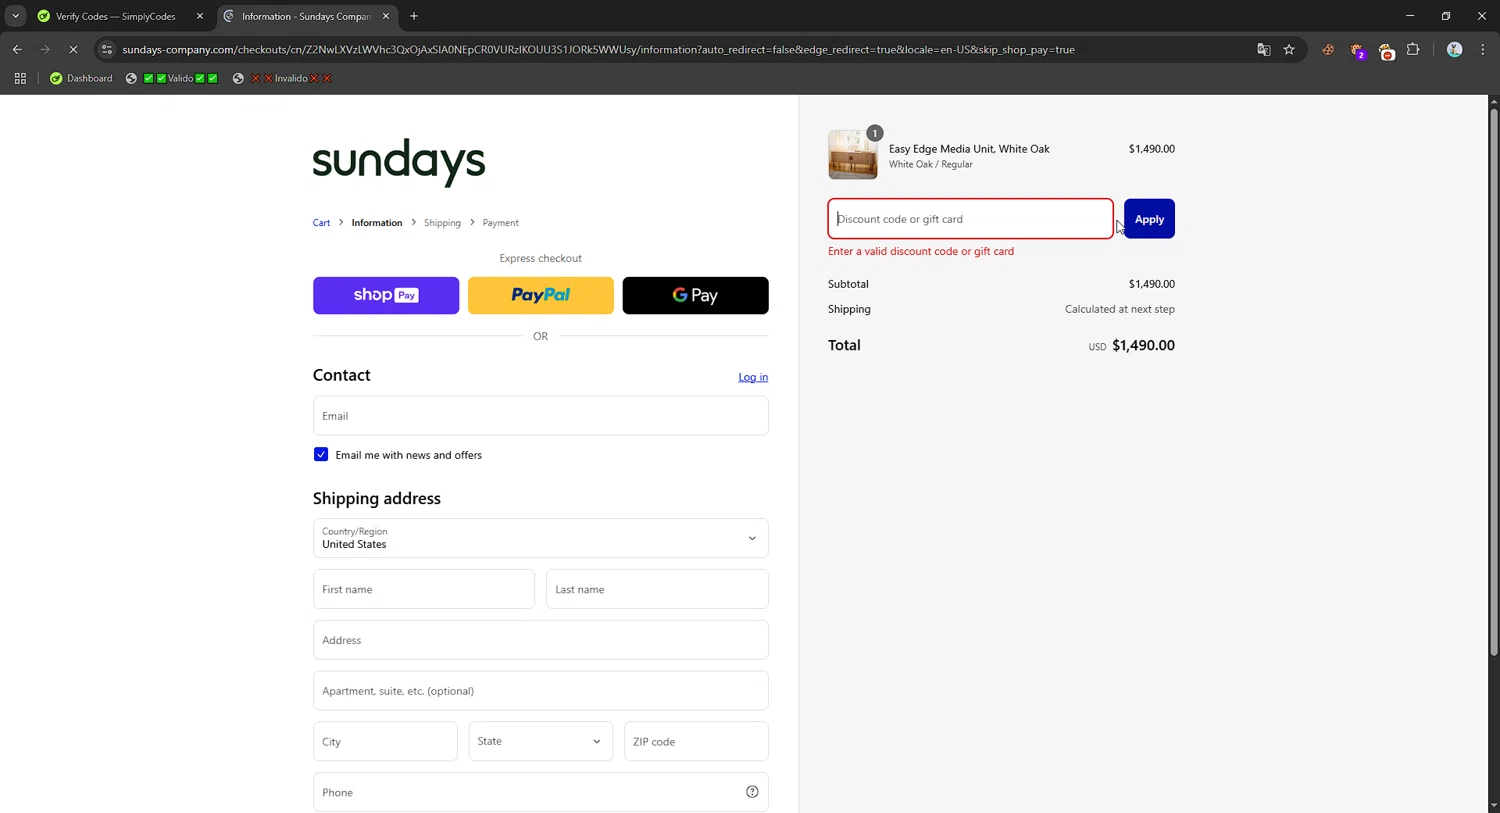
Task: Focus the City field
Action: 385,741
